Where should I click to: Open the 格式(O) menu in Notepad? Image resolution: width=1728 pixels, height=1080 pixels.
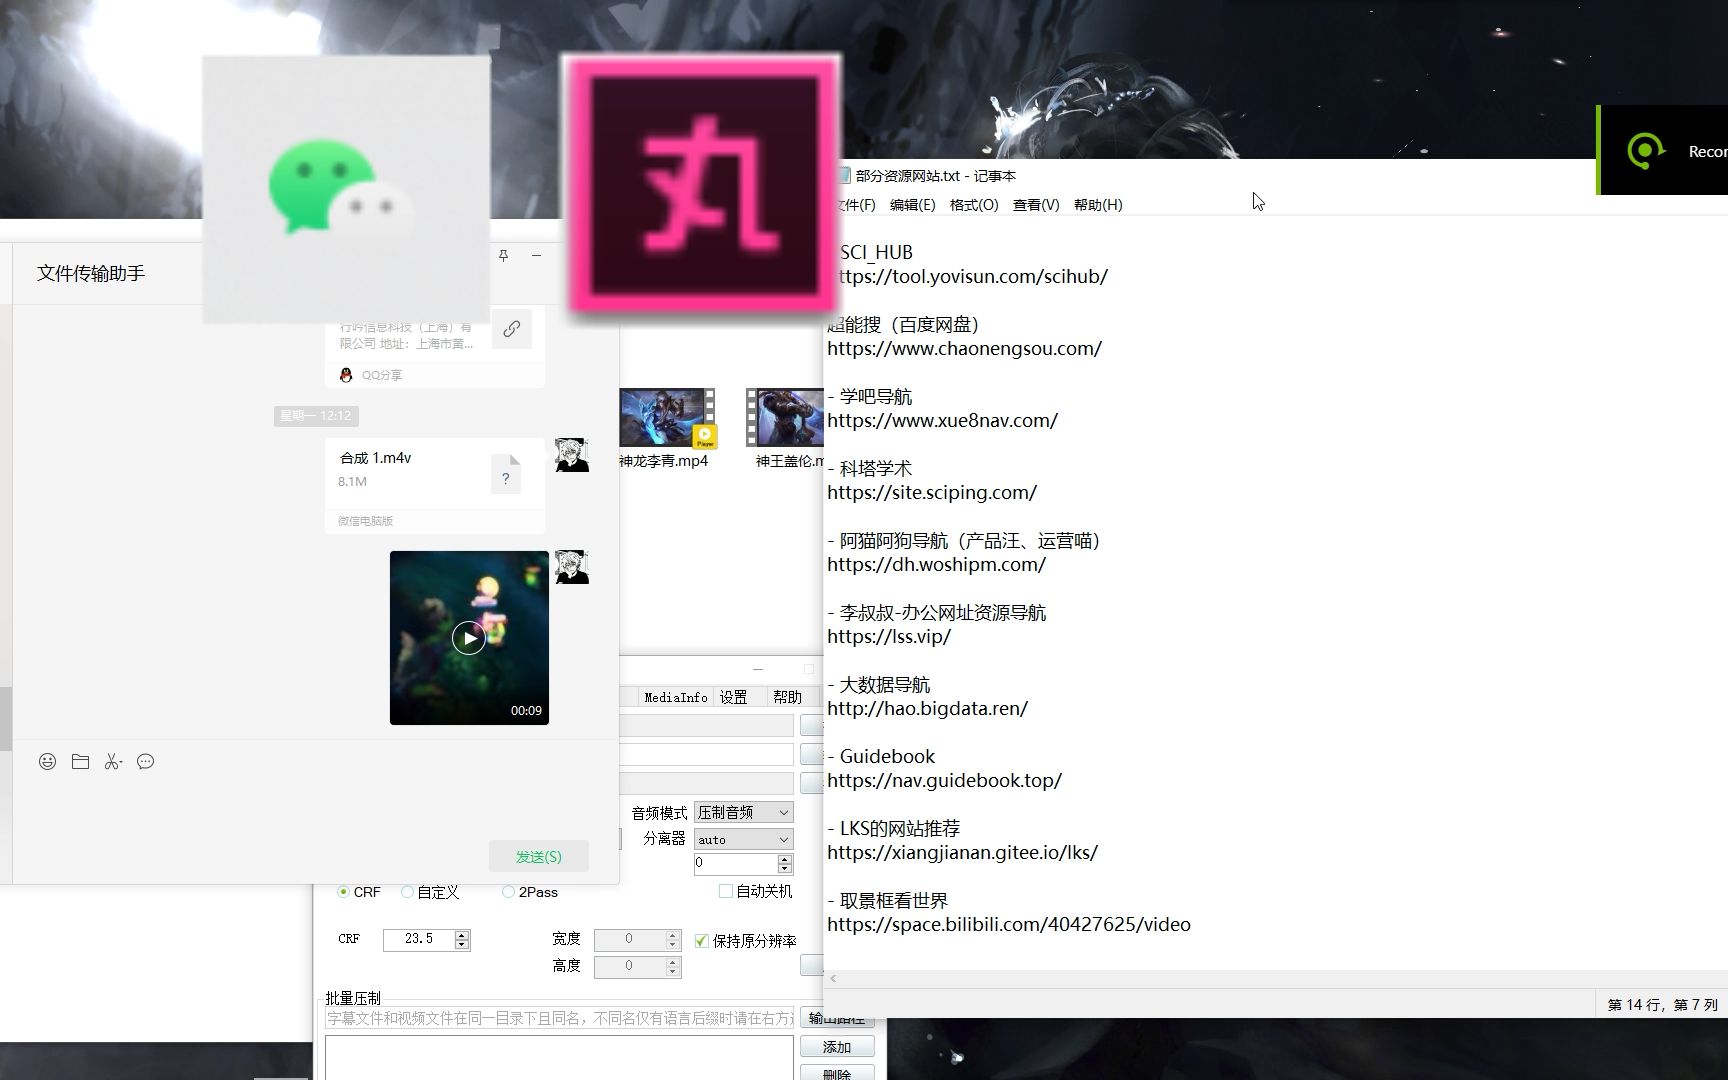pyautogui.click(x=974, y=205)
